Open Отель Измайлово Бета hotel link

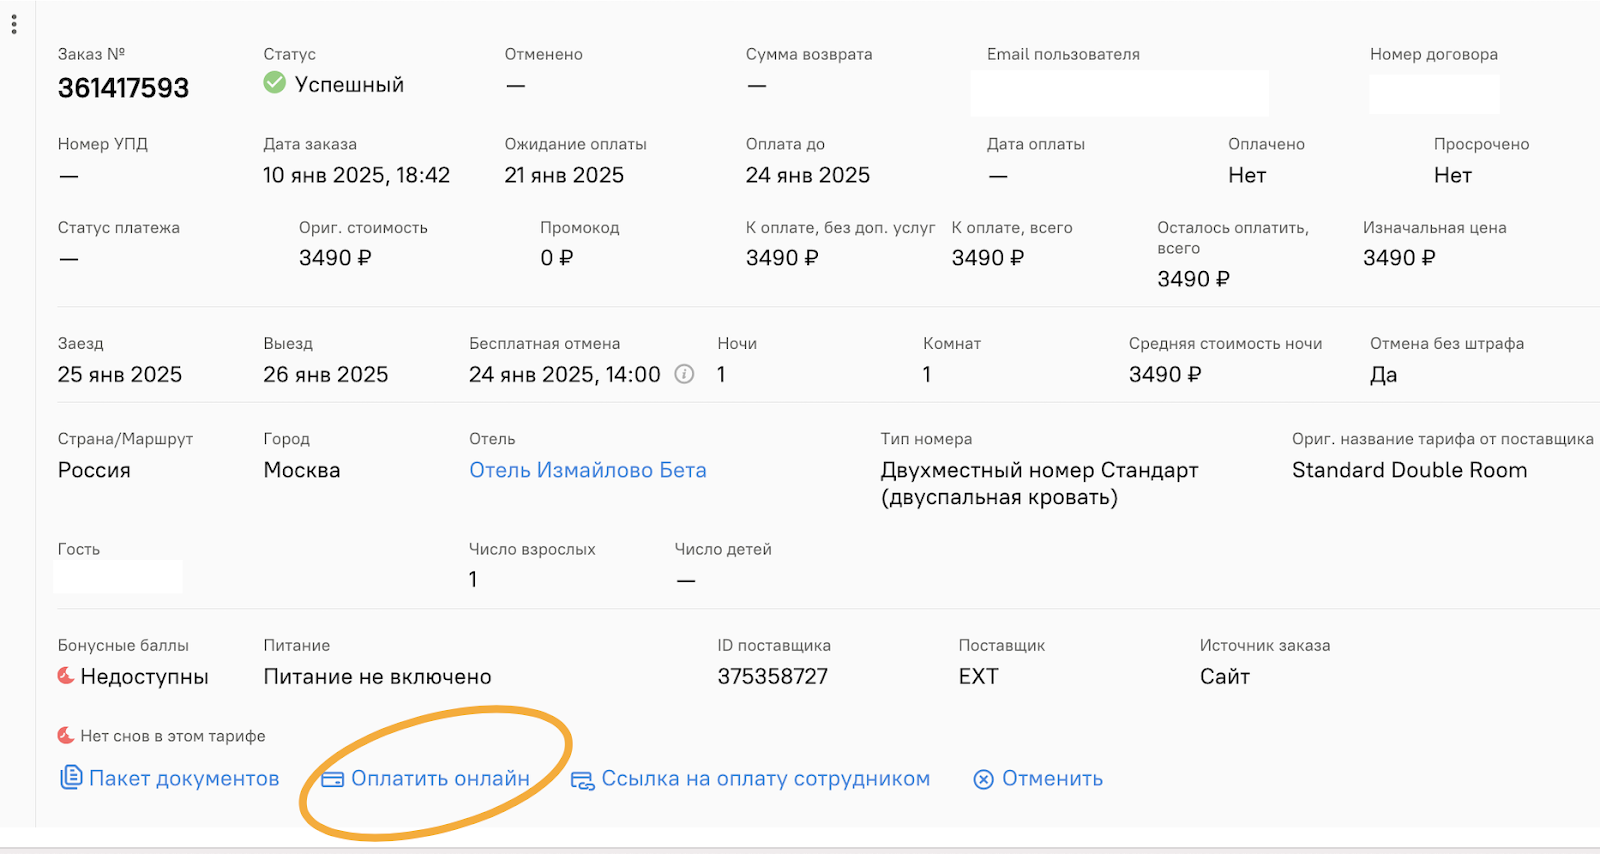[x=588, y=470]
